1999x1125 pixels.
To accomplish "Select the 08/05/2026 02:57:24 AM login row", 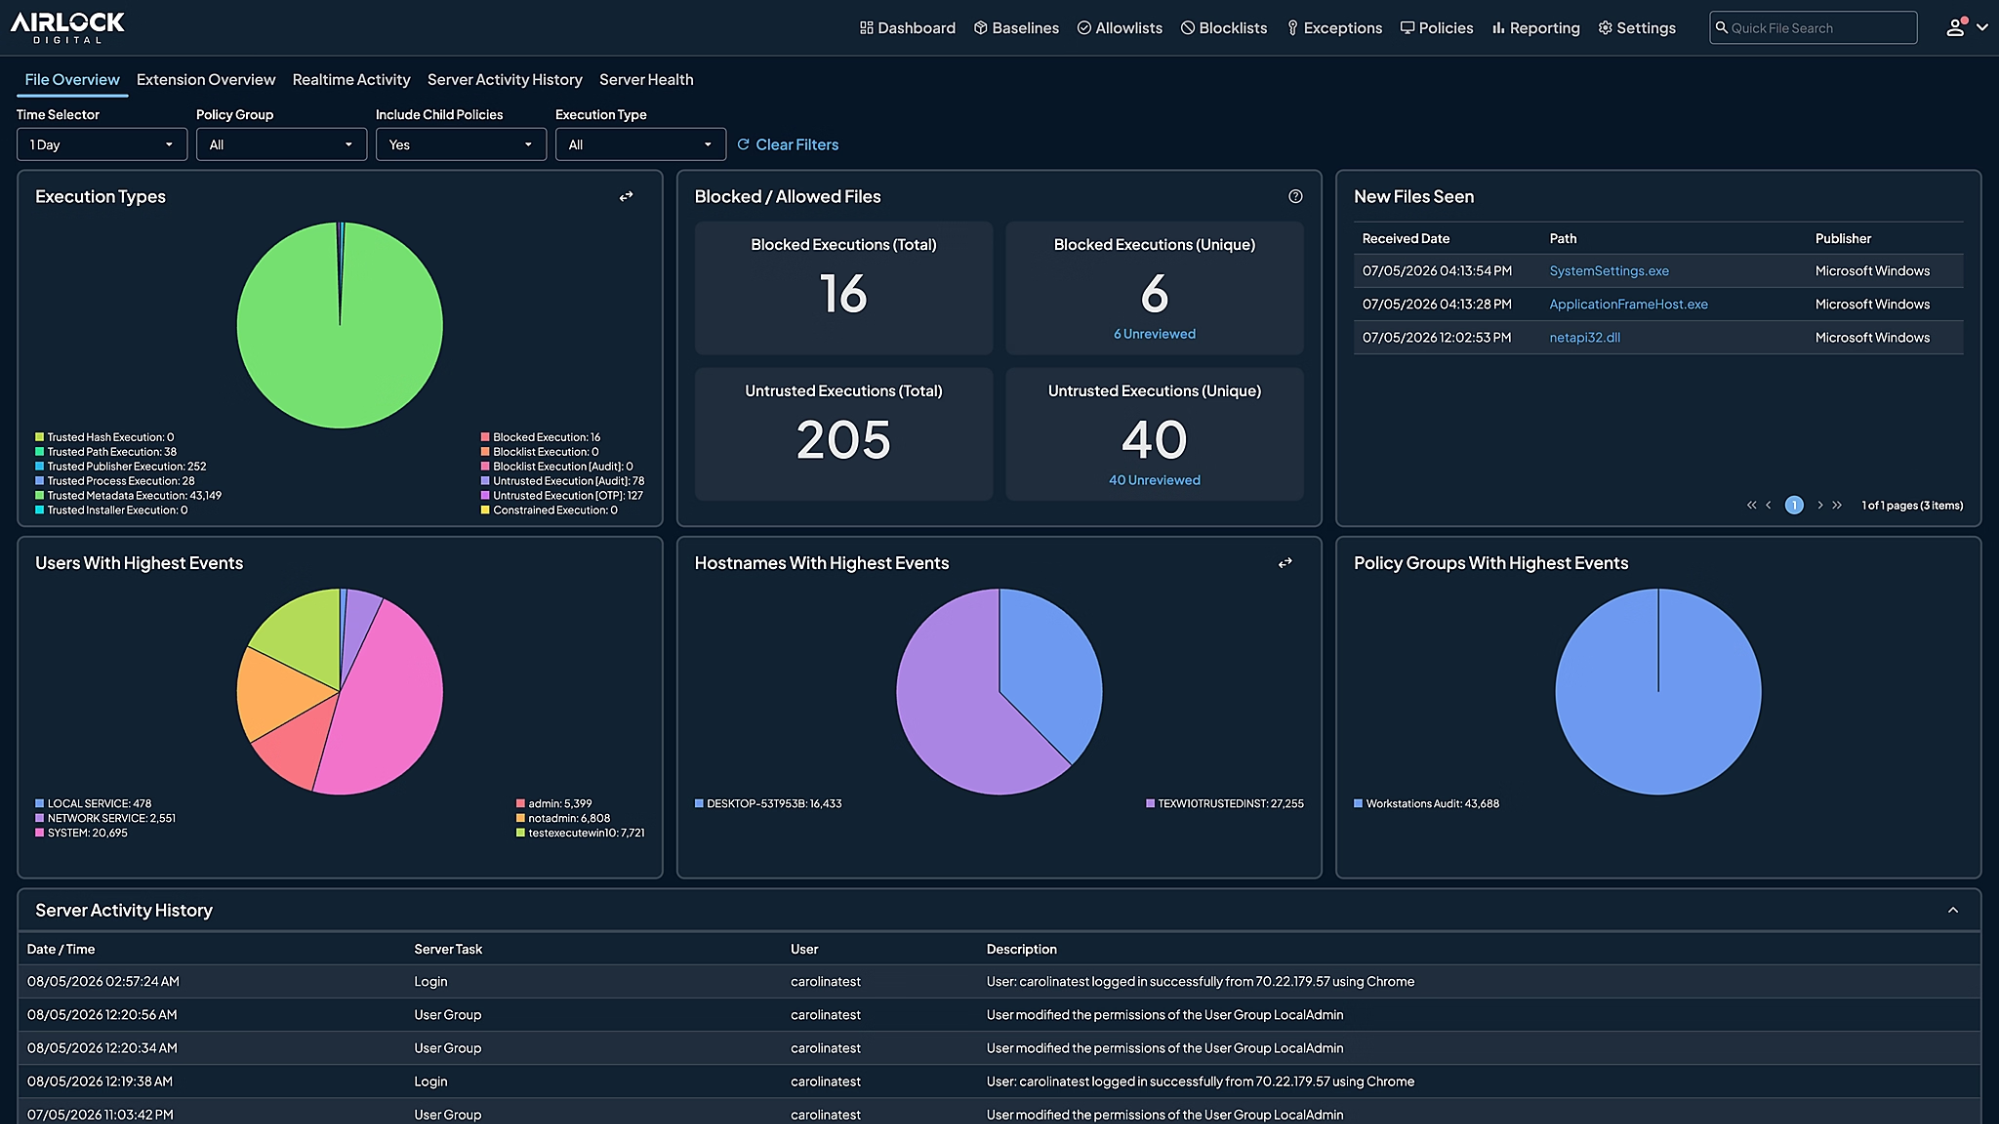I will (x=999, y=982).
